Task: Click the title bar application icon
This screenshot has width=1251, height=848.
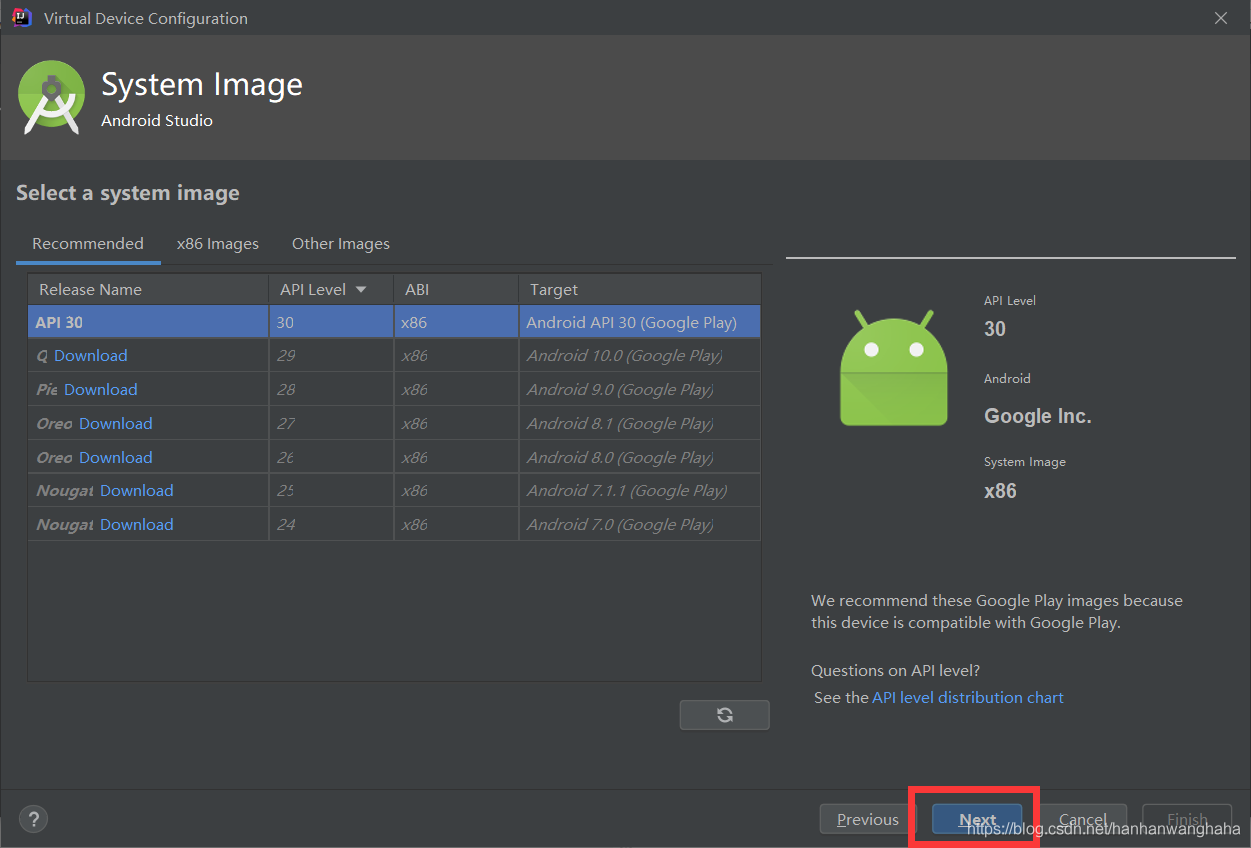Action: [x=20, y=17]
